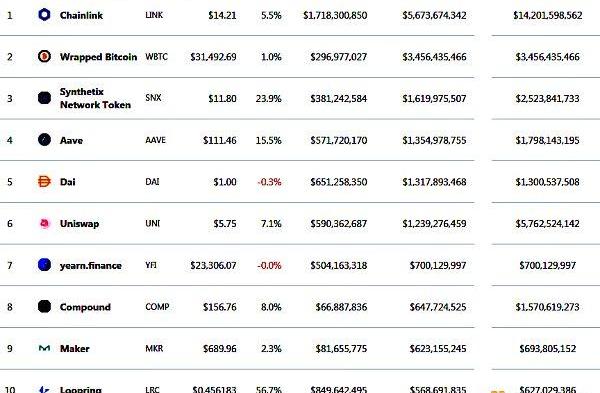This screenshot has height=393, width=600.
Task: Click the AAVE ticker symbol
Action: pyautogui.click(x=155, y=140)
